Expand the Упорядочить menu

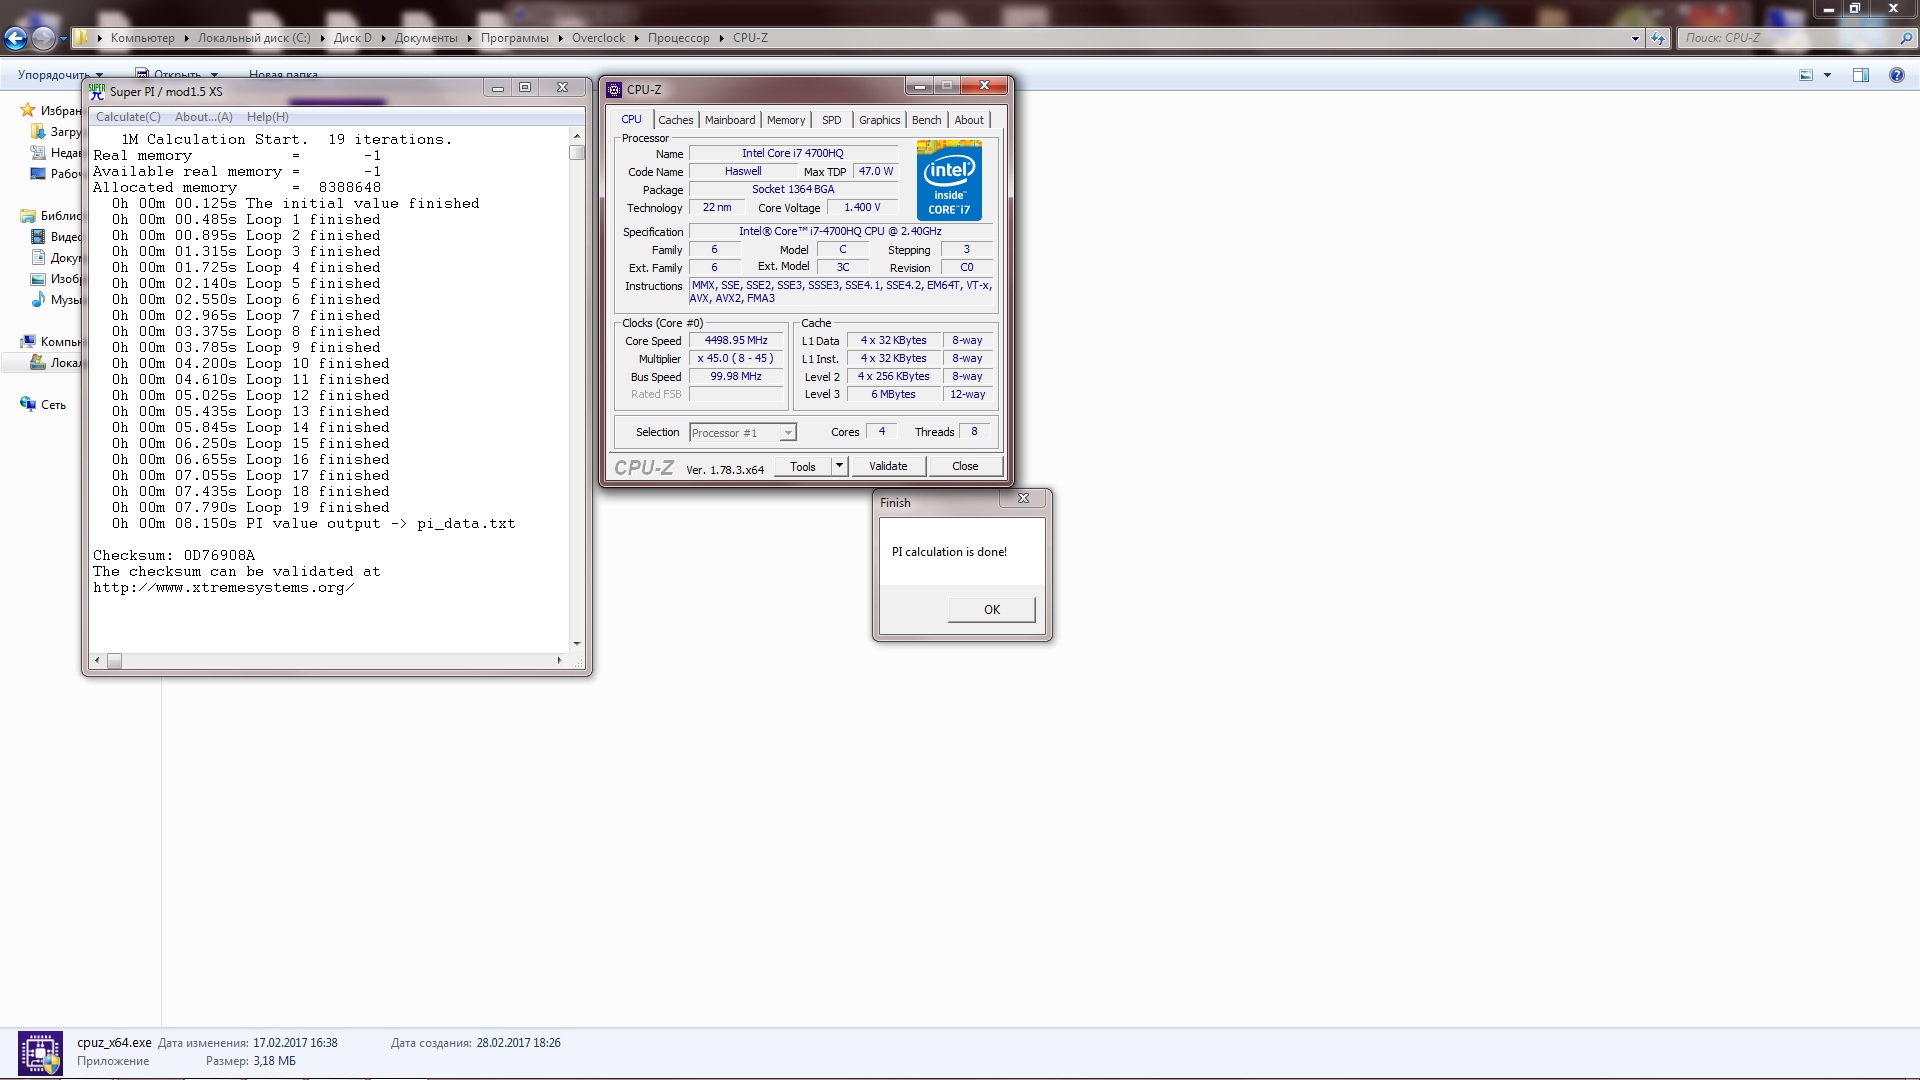[x=60, y=75]
